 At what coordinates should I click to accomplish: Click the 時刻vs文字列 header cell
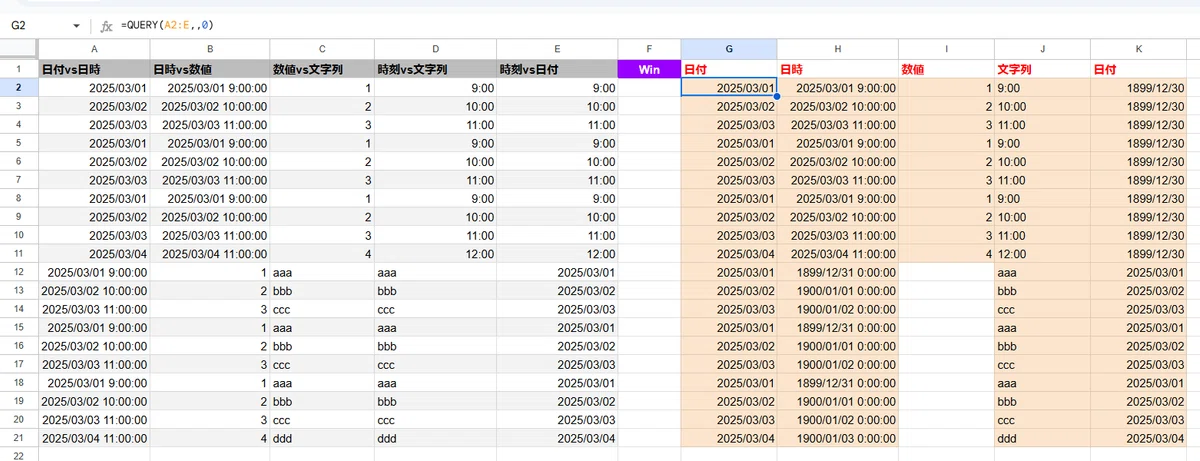435,69
